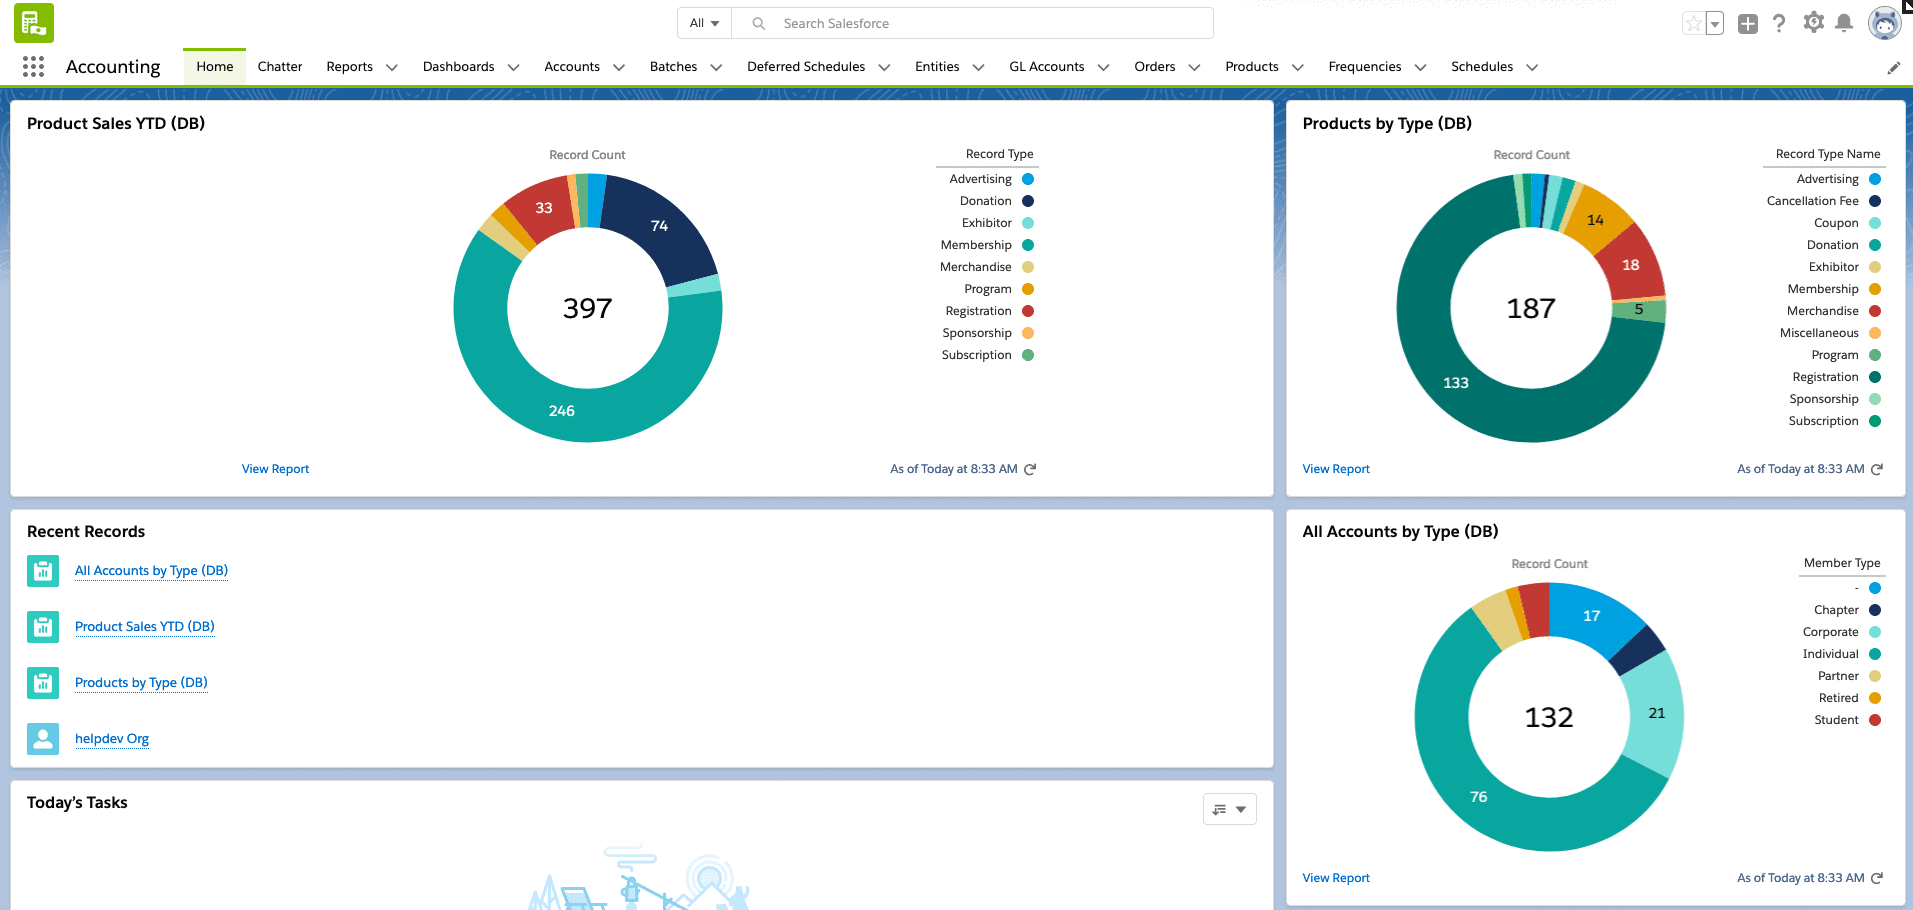Viewport: 1913px width, 910px height.
Task: Select the Home tab
Action: coord(214,67)
